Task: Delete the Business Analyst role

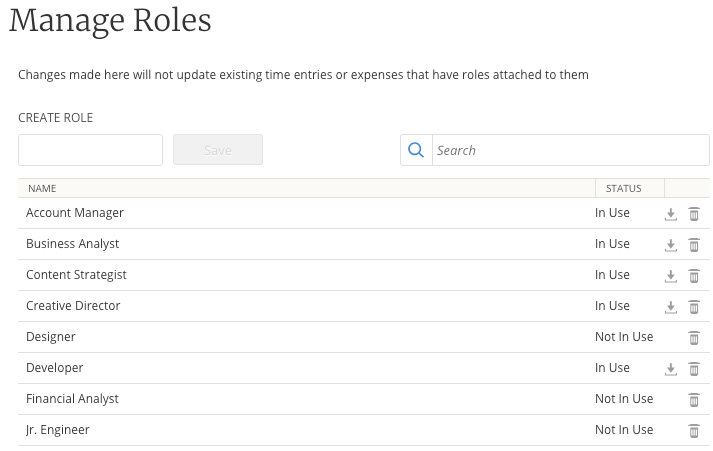Action: [694, 245]
